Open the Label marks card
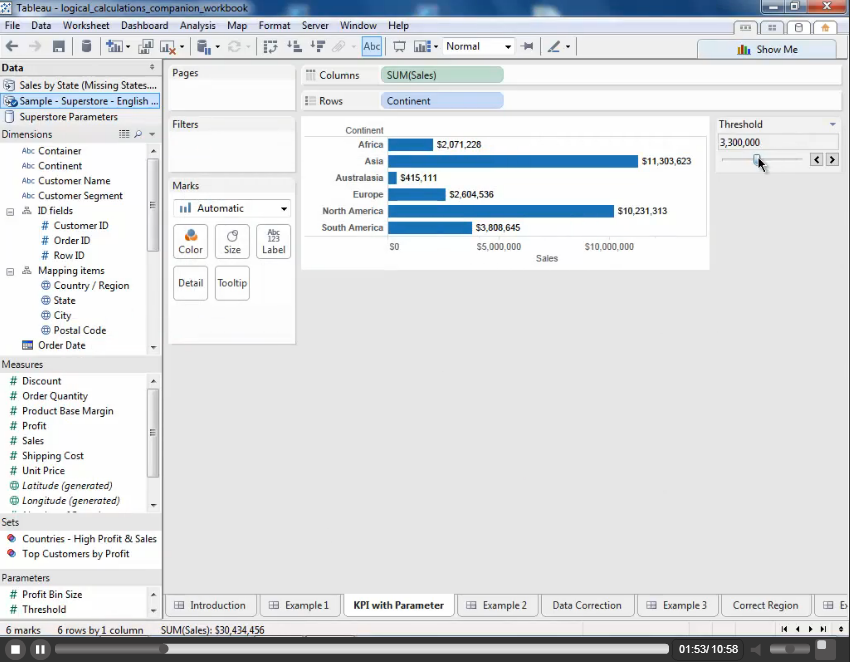Screen dimensions: 850x662 point(273,241)
